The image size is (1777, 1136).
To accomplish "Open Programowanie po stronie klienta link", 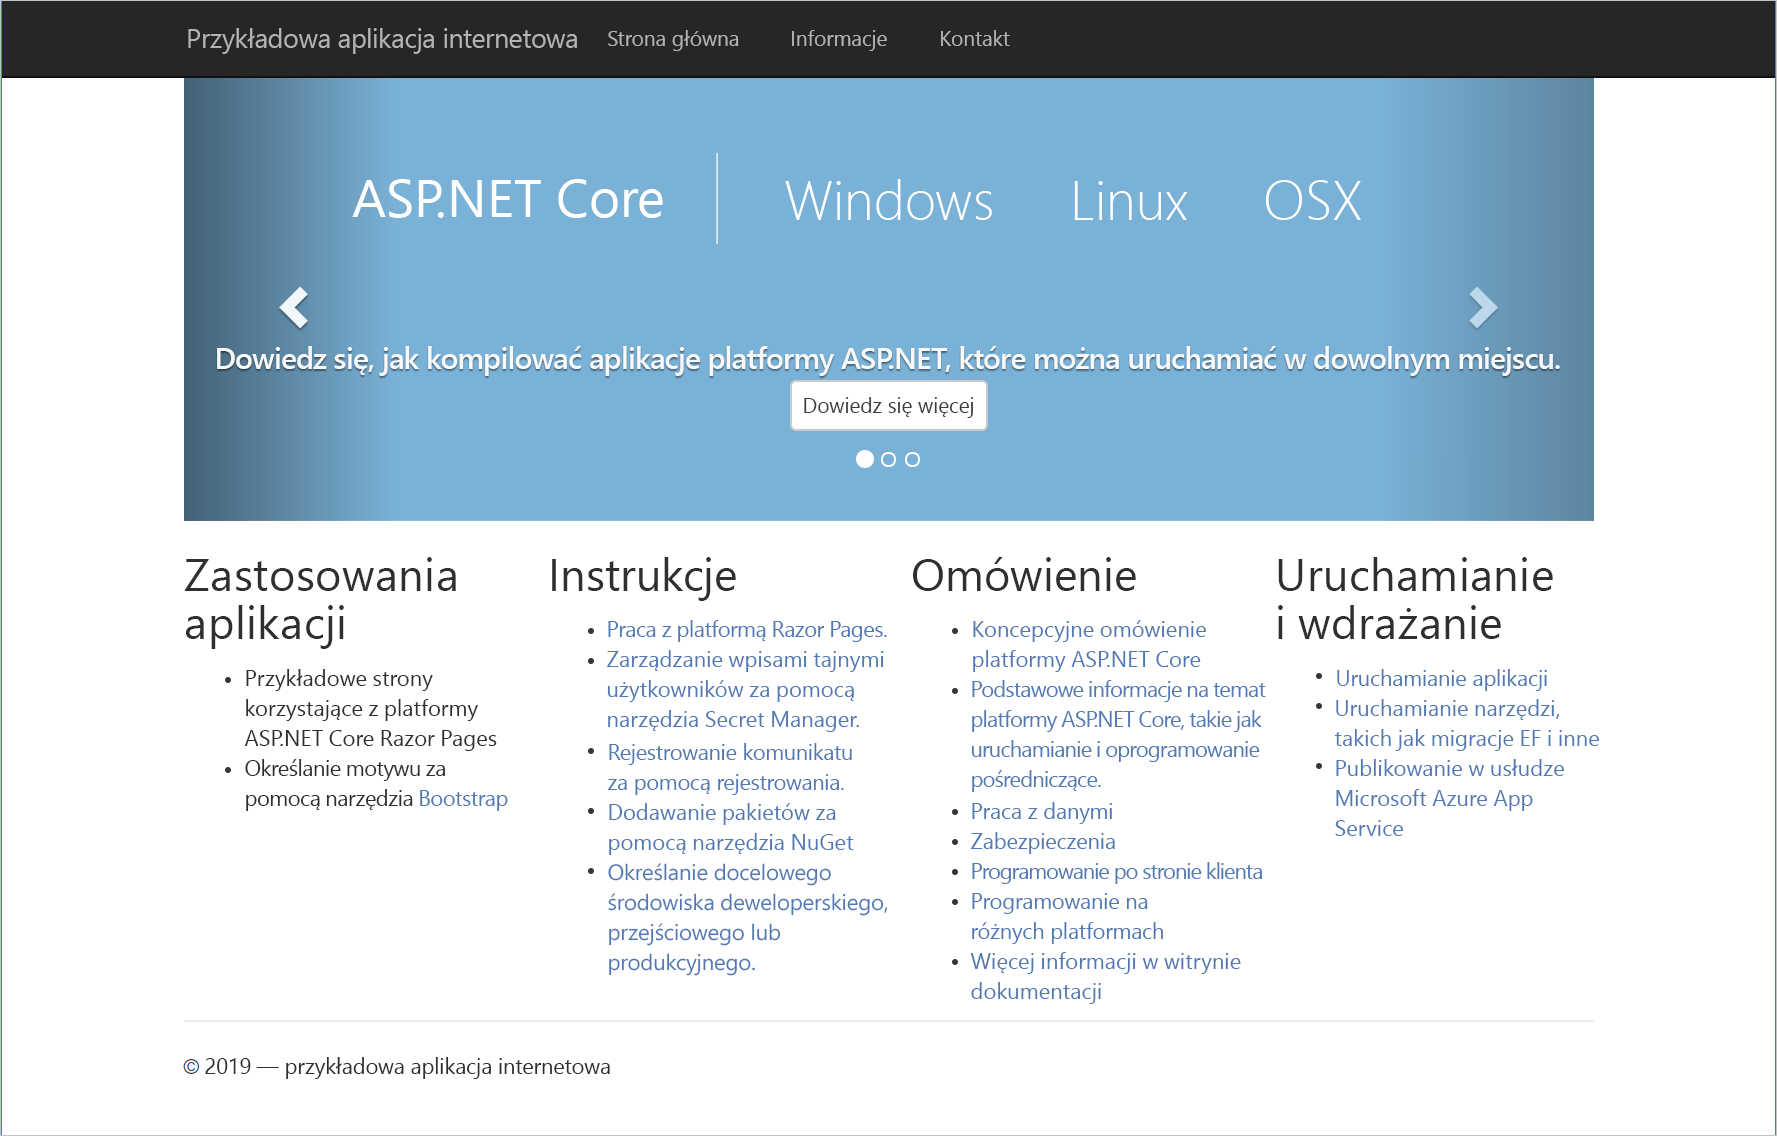I will click(1117, 872).
